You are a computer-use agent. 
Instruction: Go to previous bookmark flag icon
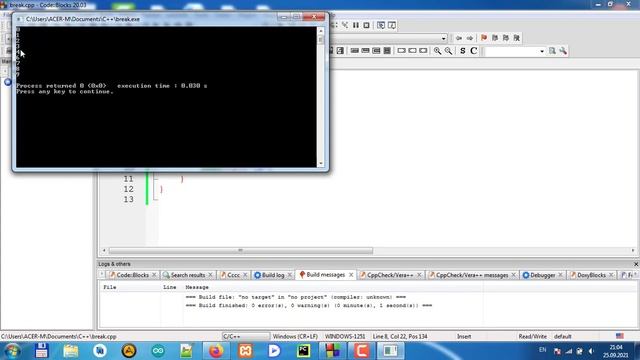click(x=495, y=38)
